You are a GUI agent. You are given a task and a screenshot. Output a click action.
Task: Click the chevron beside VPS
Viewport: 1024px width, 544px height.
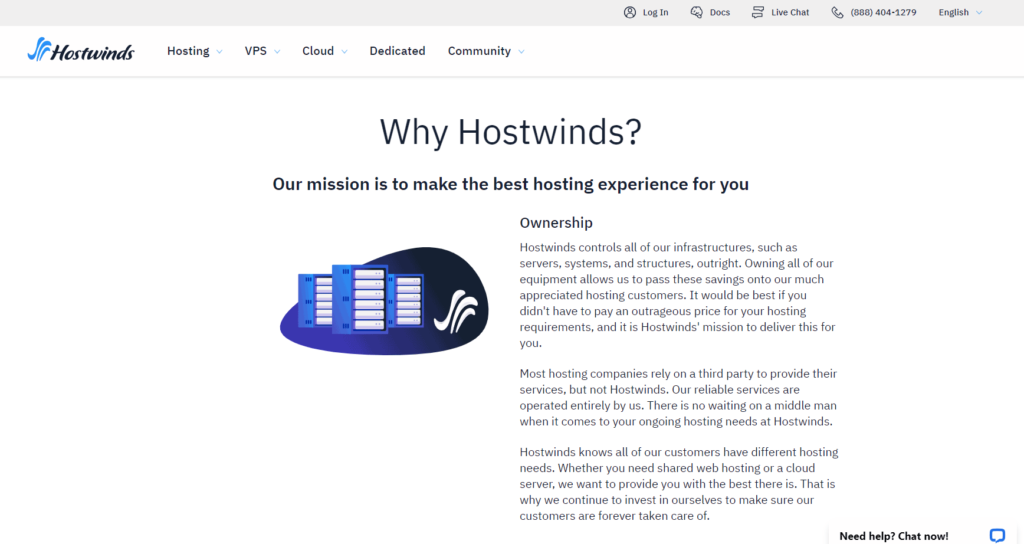click(277, 52)
